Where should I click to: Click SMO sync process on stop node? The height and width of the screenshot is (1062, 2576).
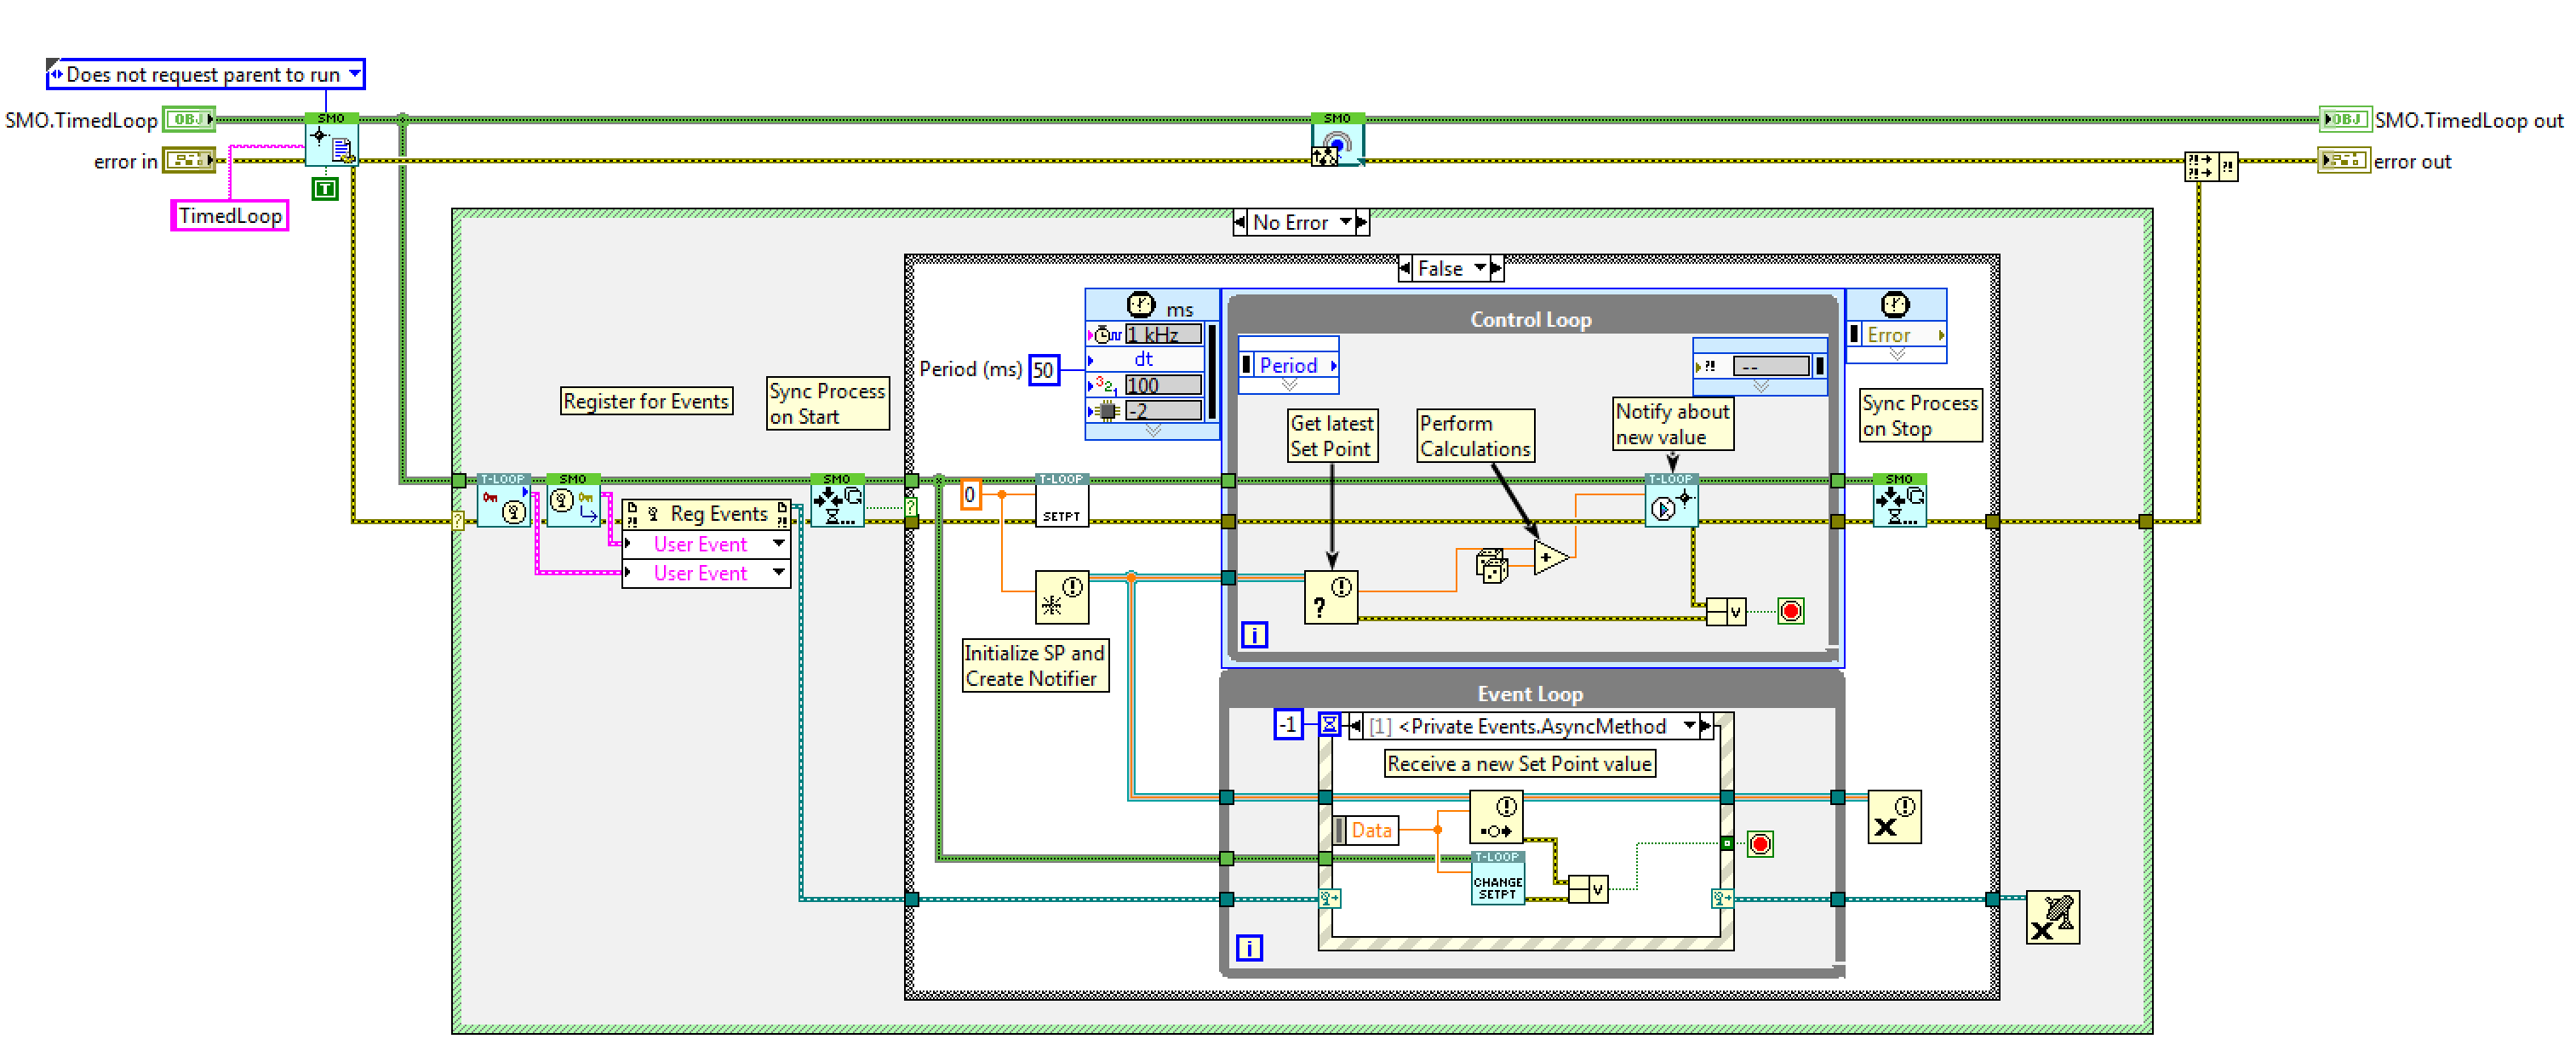coord(1899,501)
